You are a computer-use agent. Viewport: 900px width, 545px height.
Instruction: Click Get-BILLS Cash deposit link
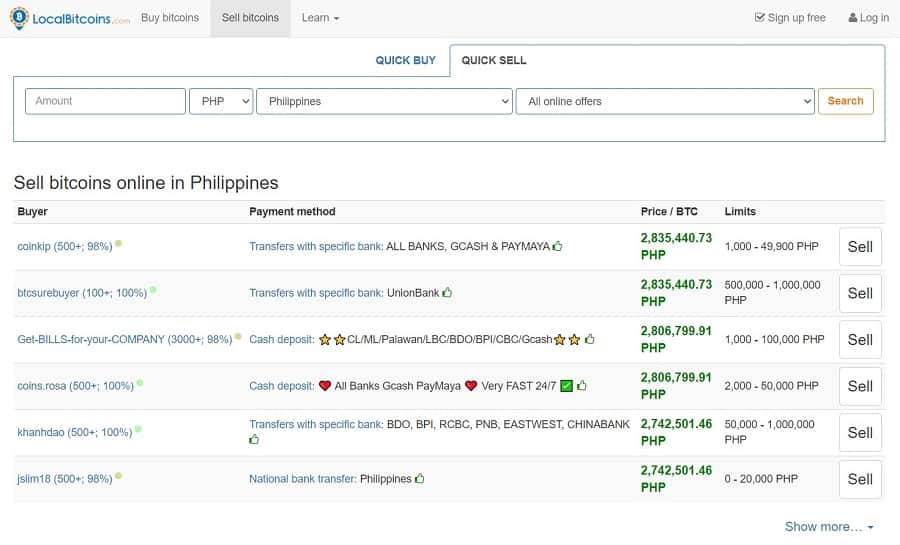(282, 340)
